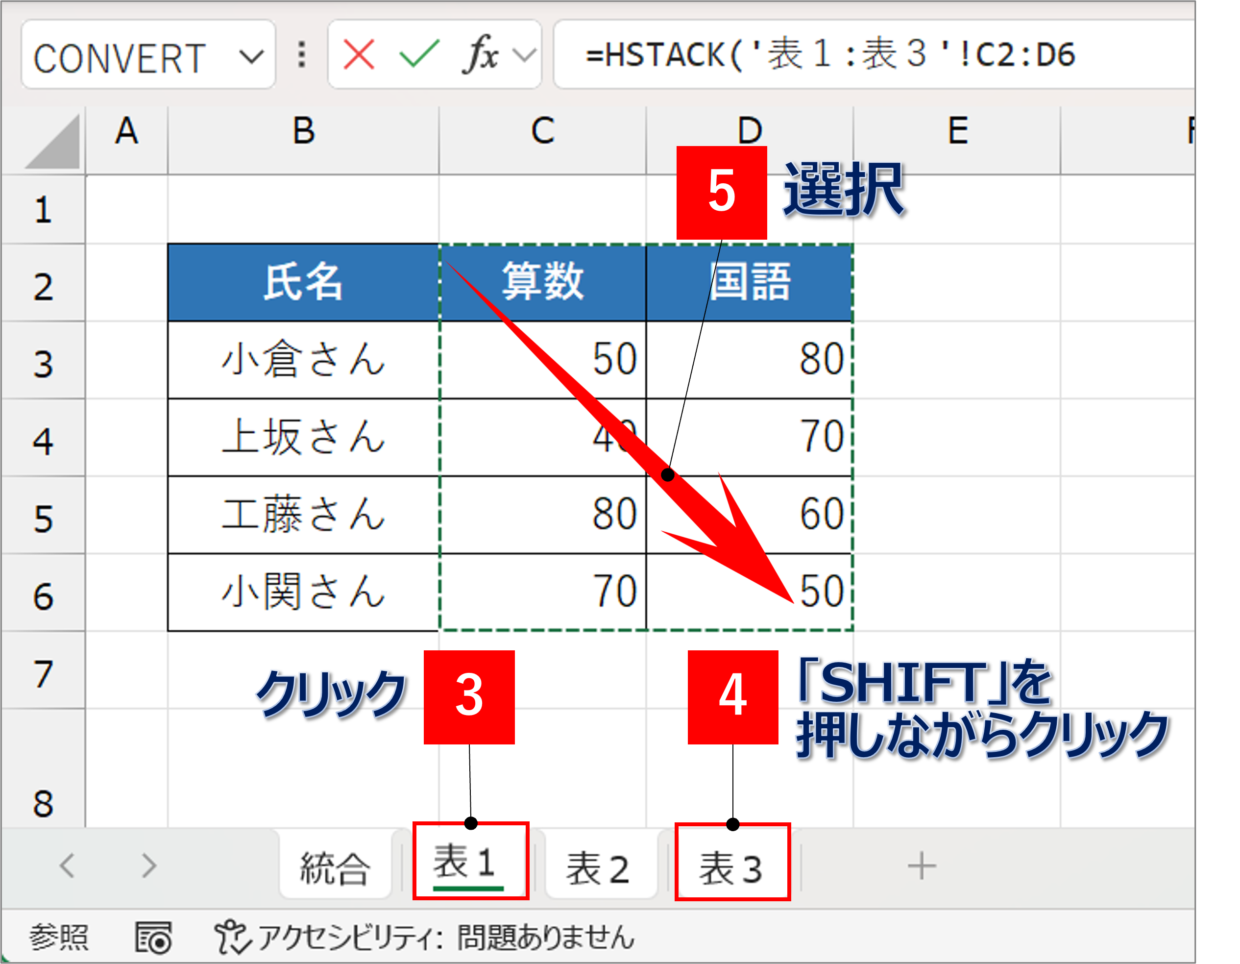Expand the dropdown beside the fx button
The width and height of the screenshot is (1240, 964).
click(x=524, y=55)
